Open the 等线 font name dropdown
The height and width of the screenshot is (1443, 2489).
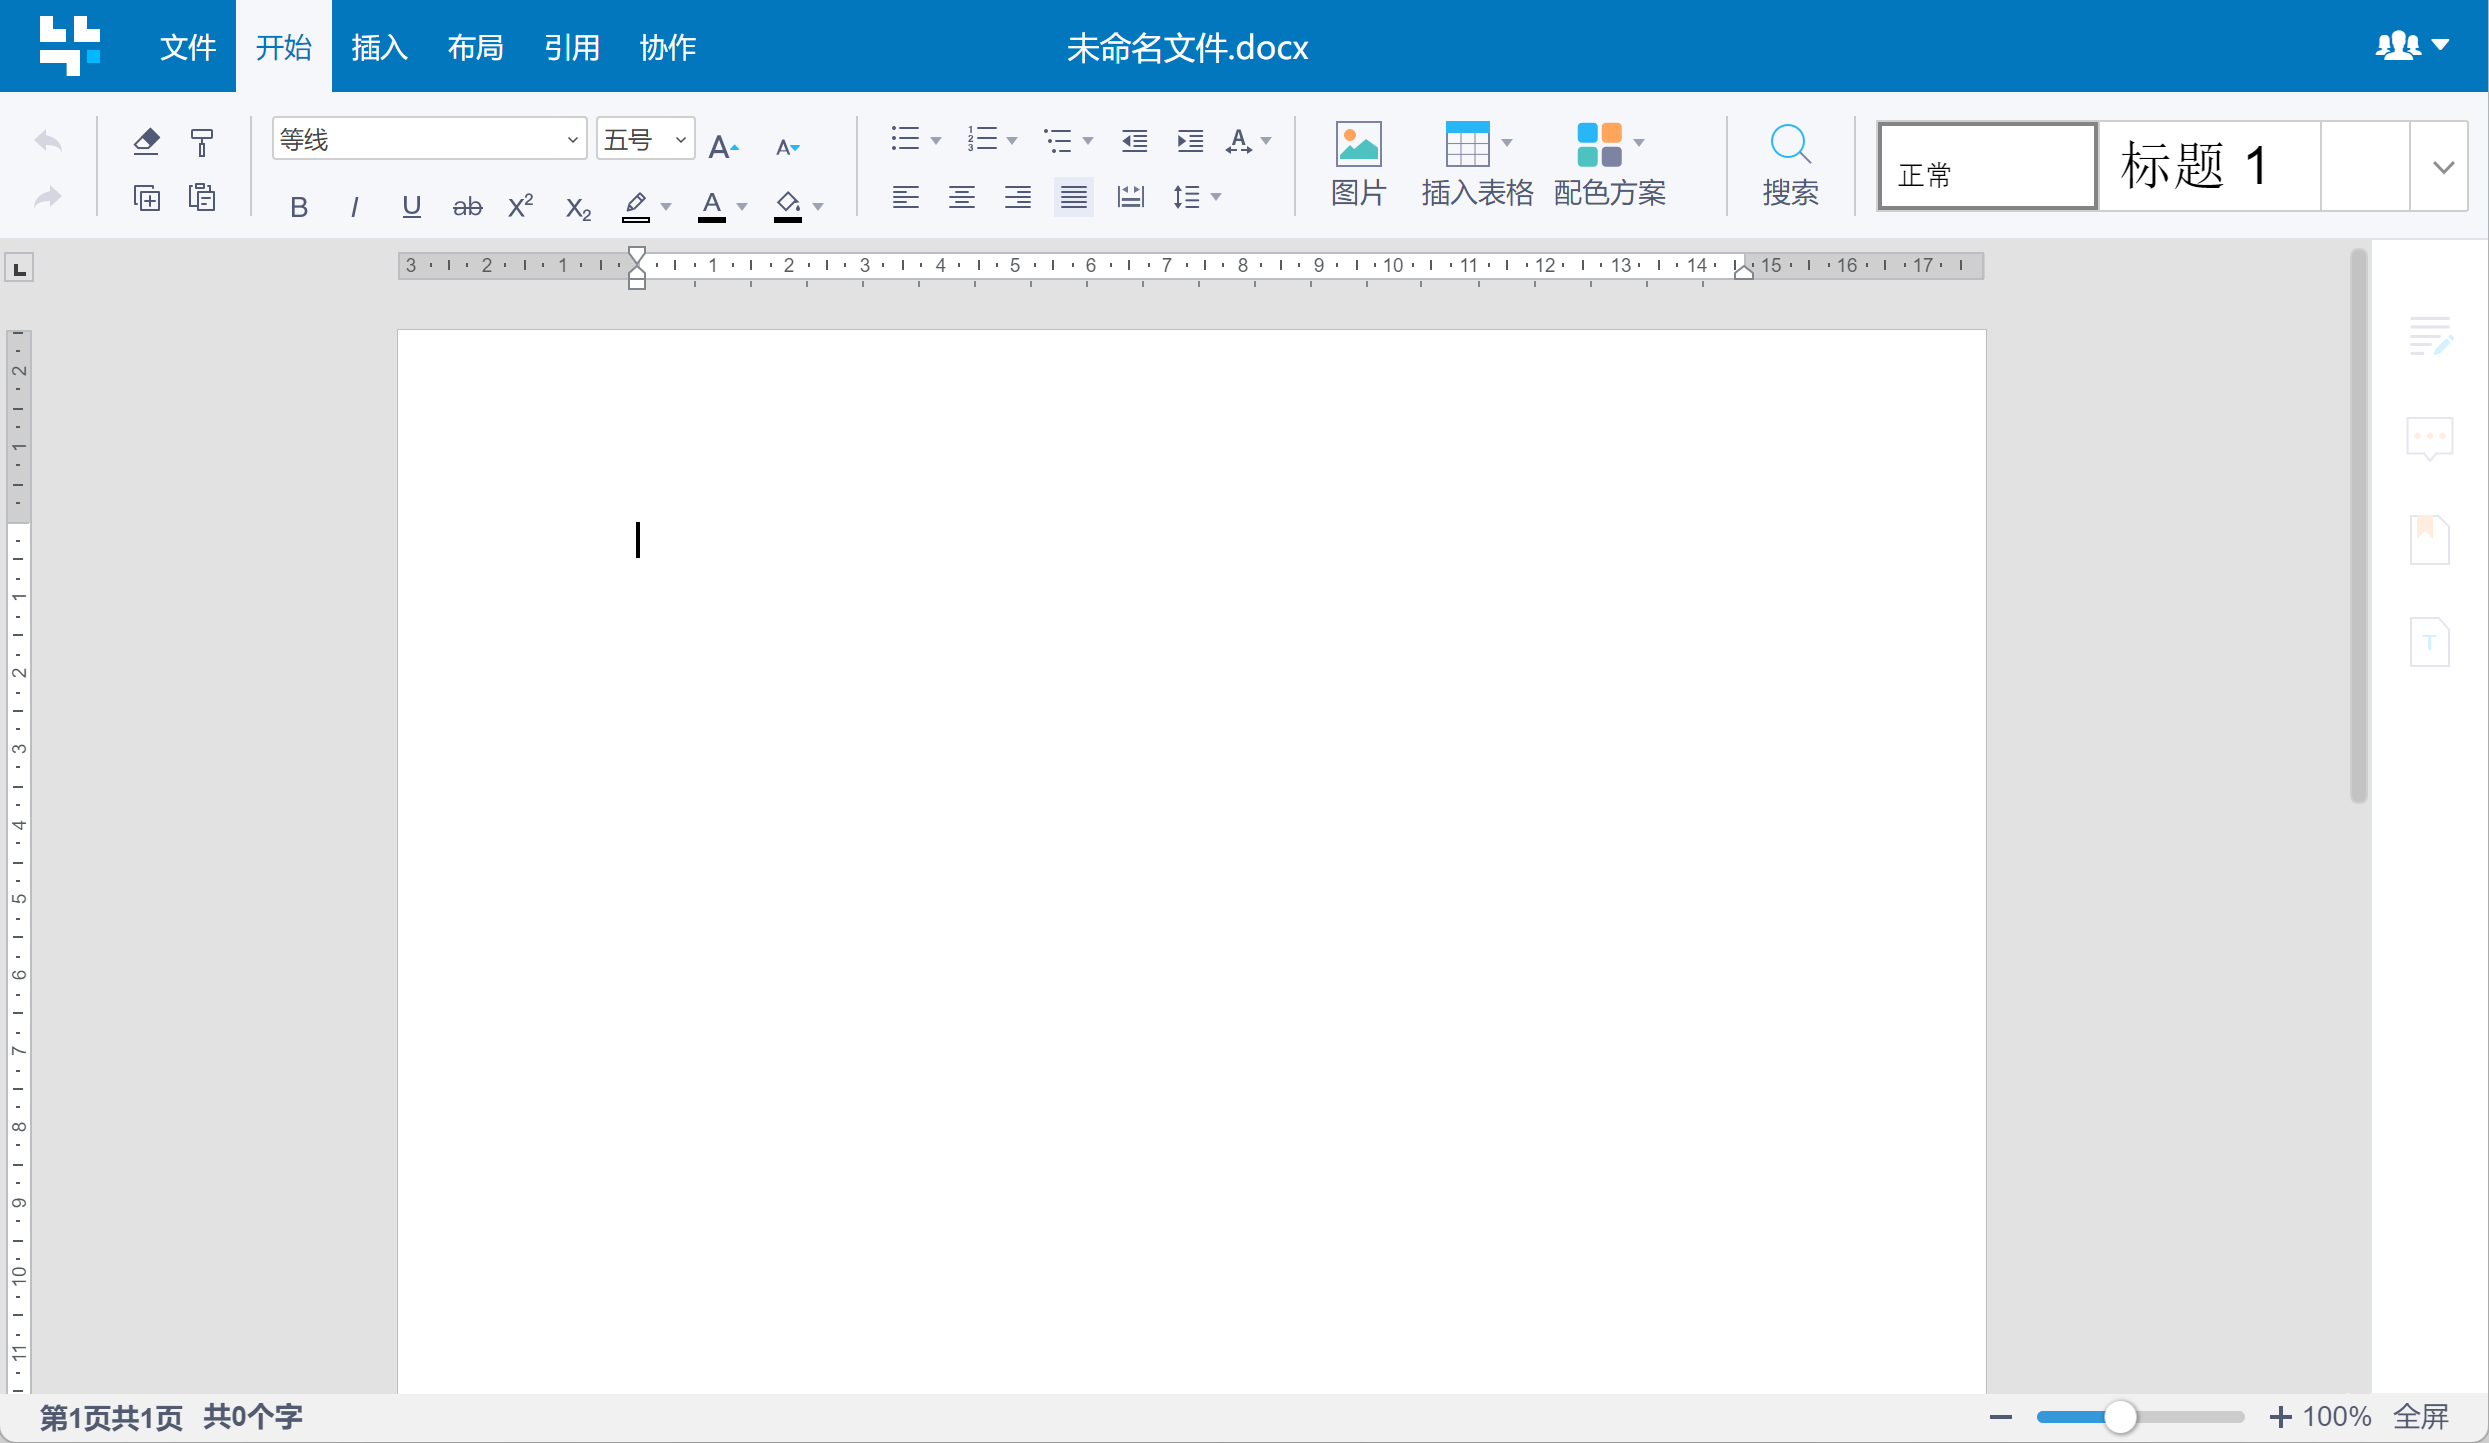click(x=572, y=140)
